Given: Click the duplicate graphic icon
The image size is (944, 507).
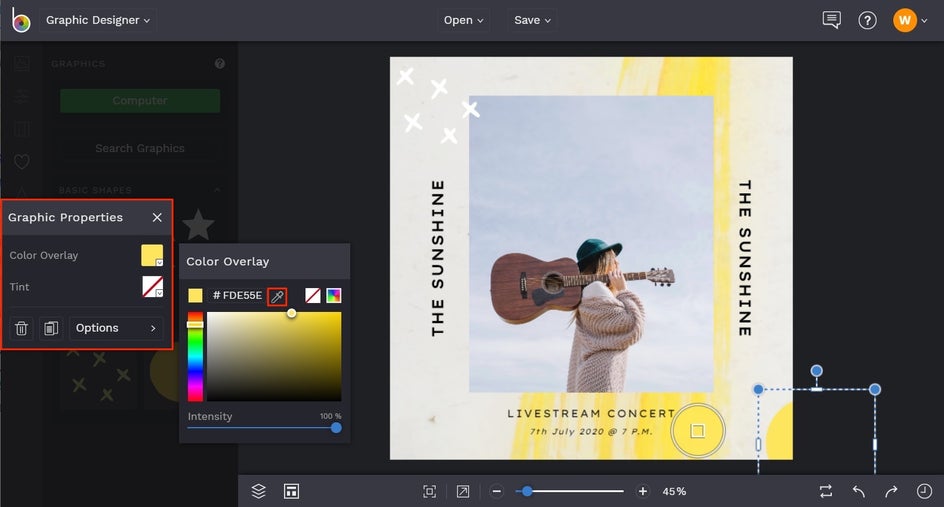Looking at the screenshot, I should [x=51, y=328].
